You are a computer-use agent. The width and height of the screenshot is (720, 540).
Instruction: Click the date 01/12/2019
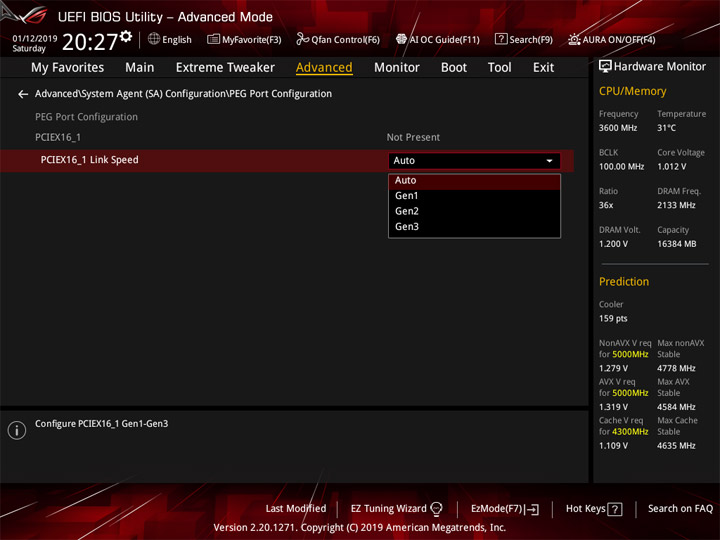pos(35,39)
